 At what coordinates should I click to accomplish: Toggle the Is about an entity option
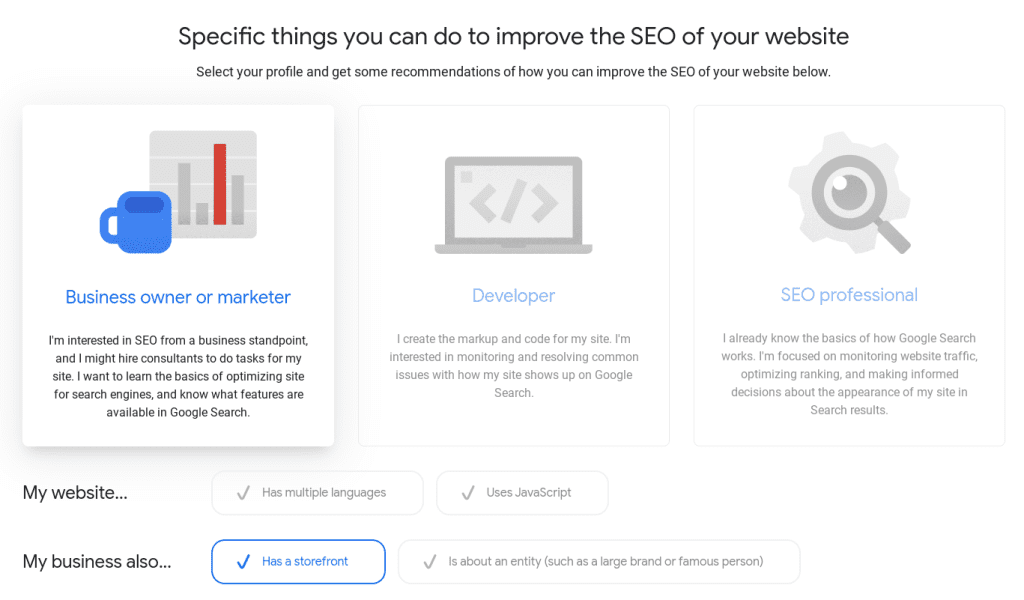coord(599,561)
